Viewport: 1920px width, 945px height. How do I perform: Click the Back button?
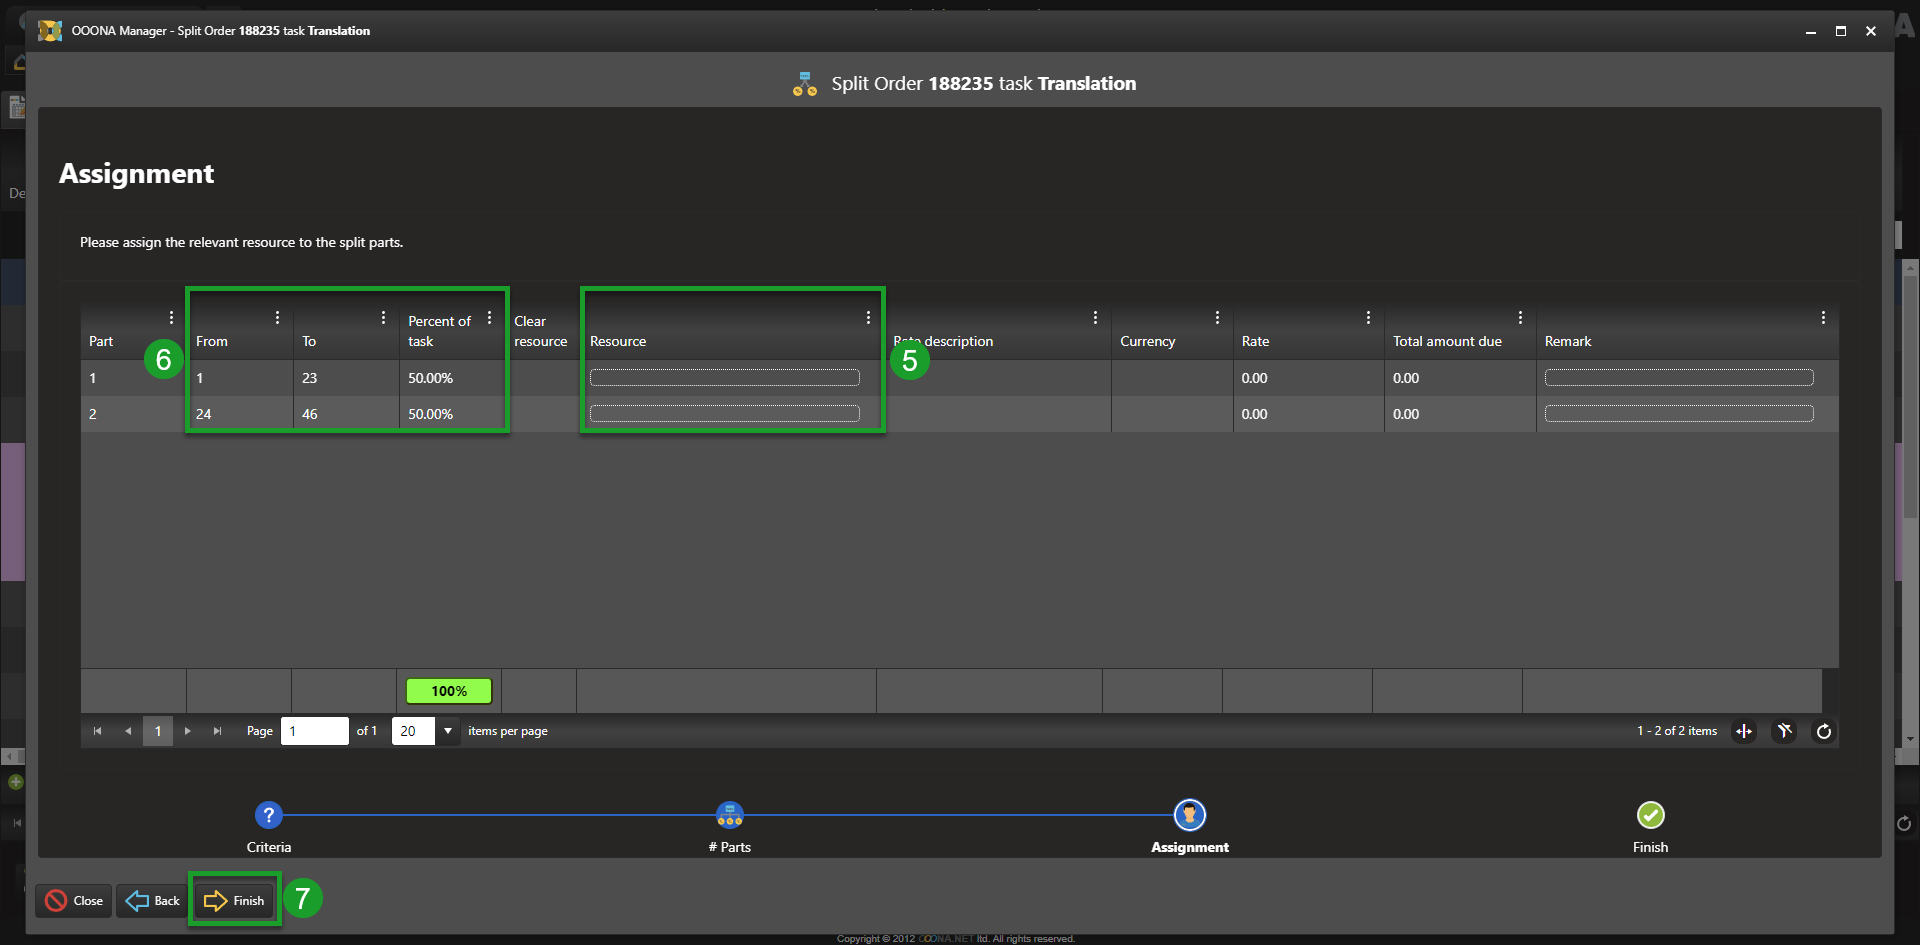(153, 900)
